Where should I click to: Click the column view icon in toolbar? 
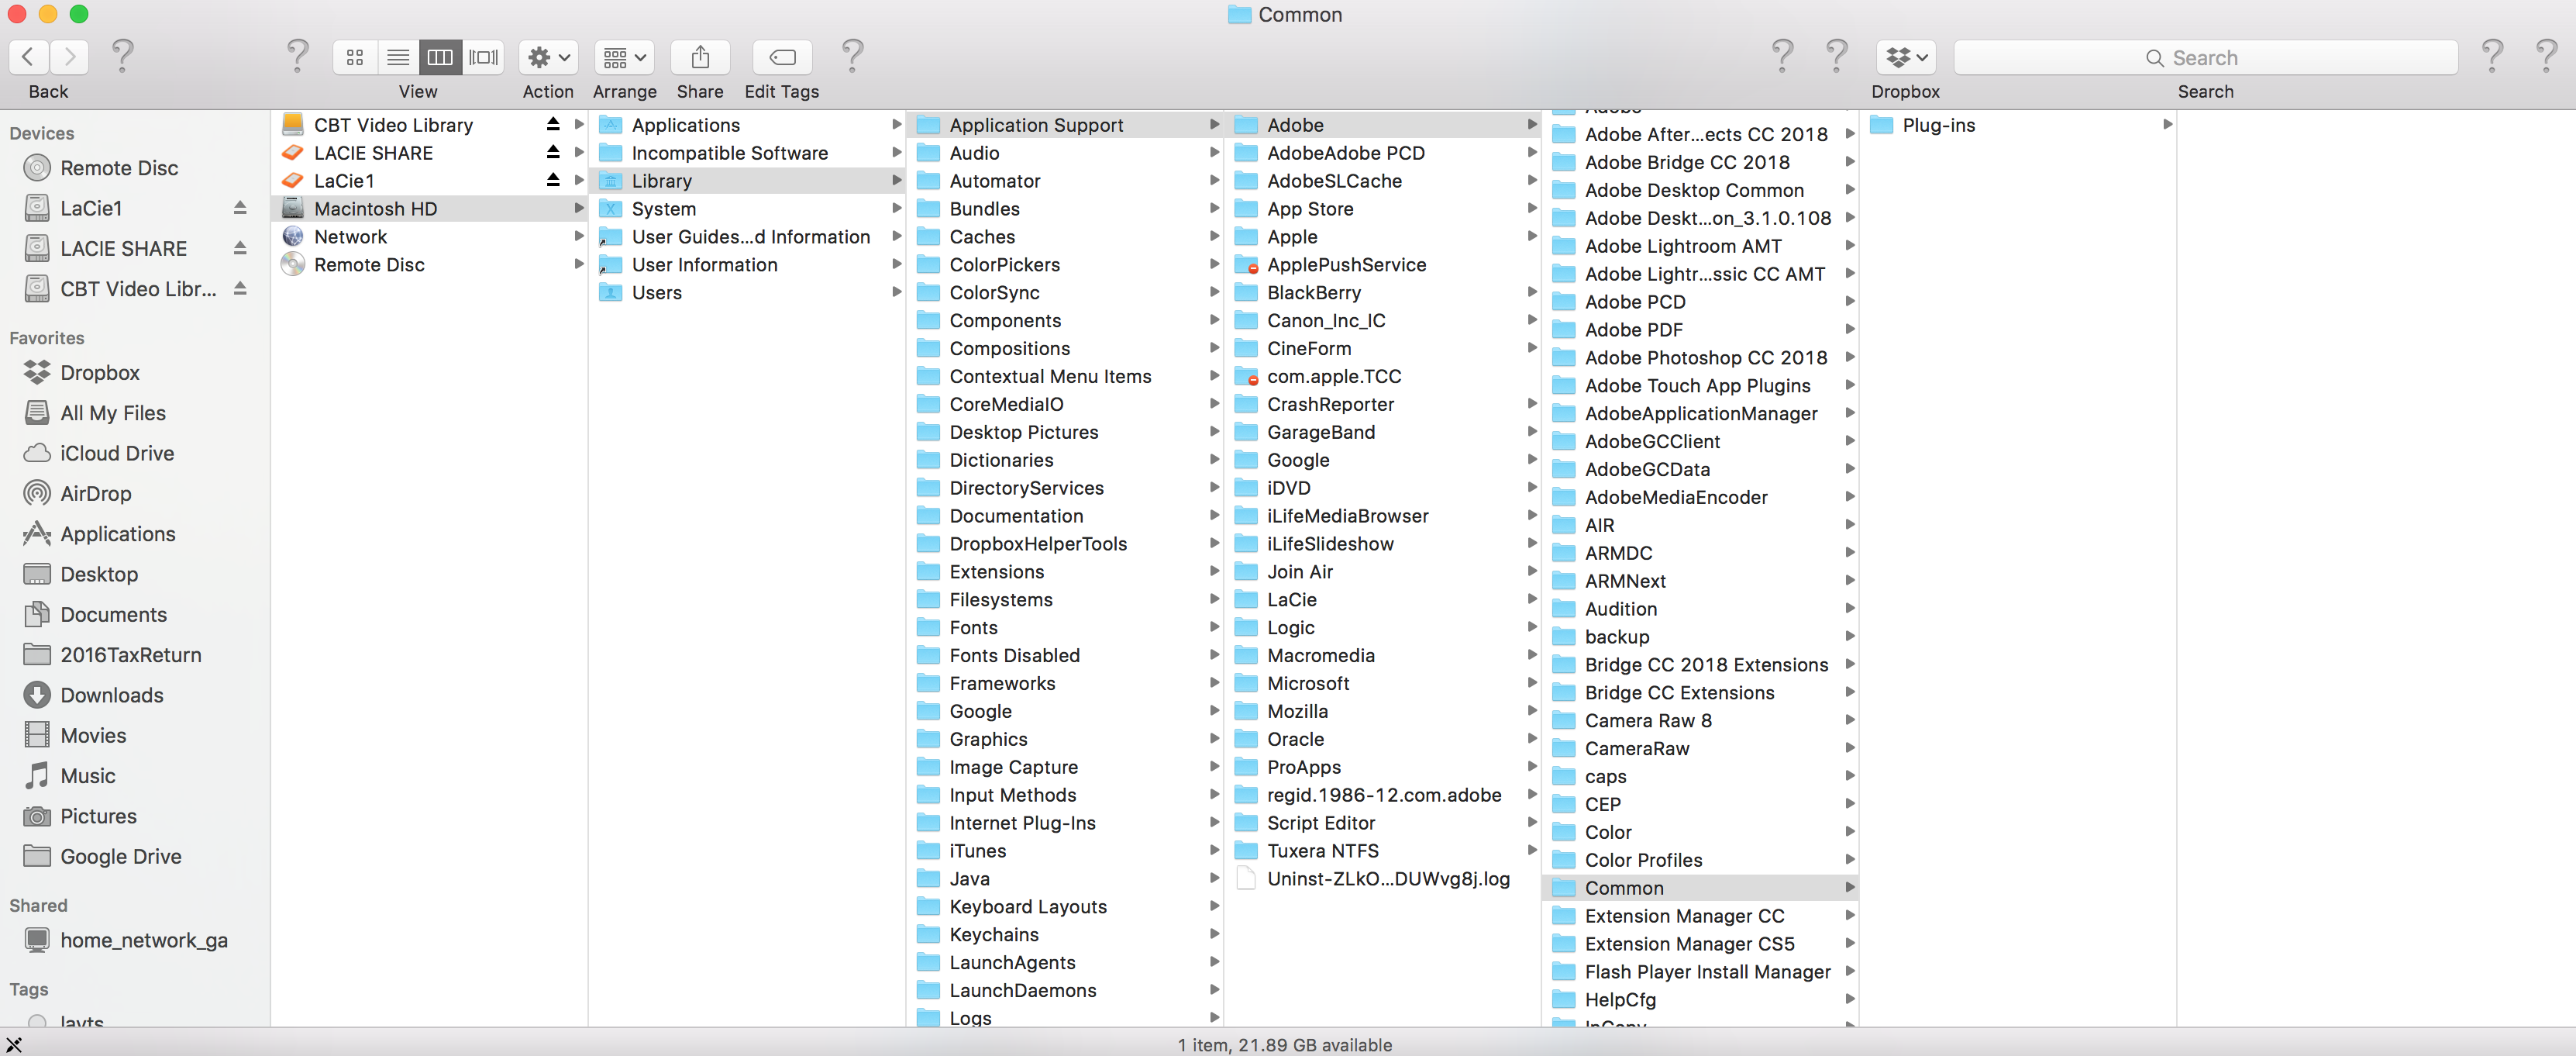[439, 56]
